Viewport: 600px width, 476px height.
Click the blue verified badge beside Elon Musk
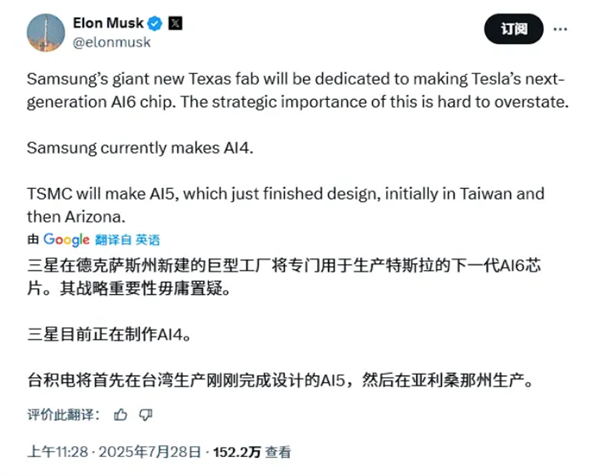[x=156, y=23]
